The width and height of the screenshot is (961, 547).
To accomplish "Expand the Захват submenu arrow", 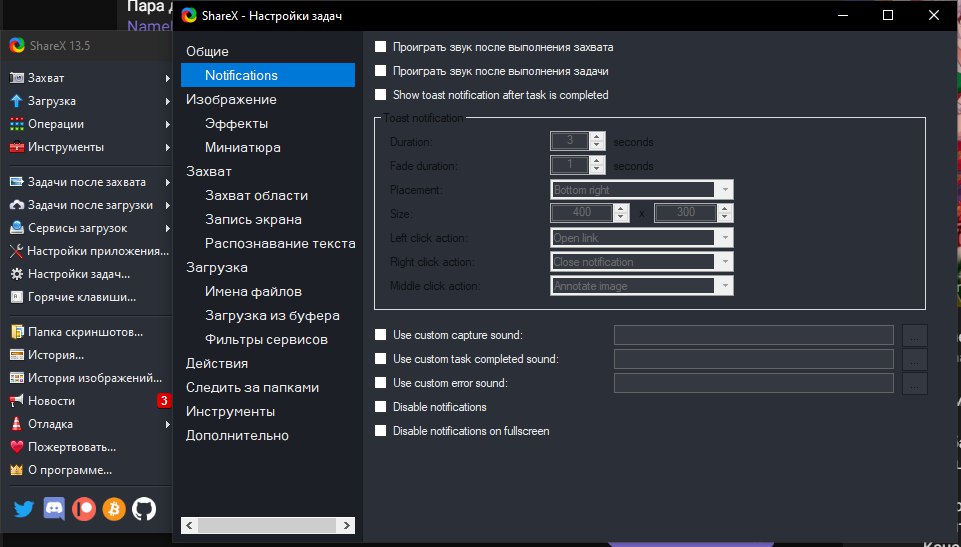I will tap(167, 78).
